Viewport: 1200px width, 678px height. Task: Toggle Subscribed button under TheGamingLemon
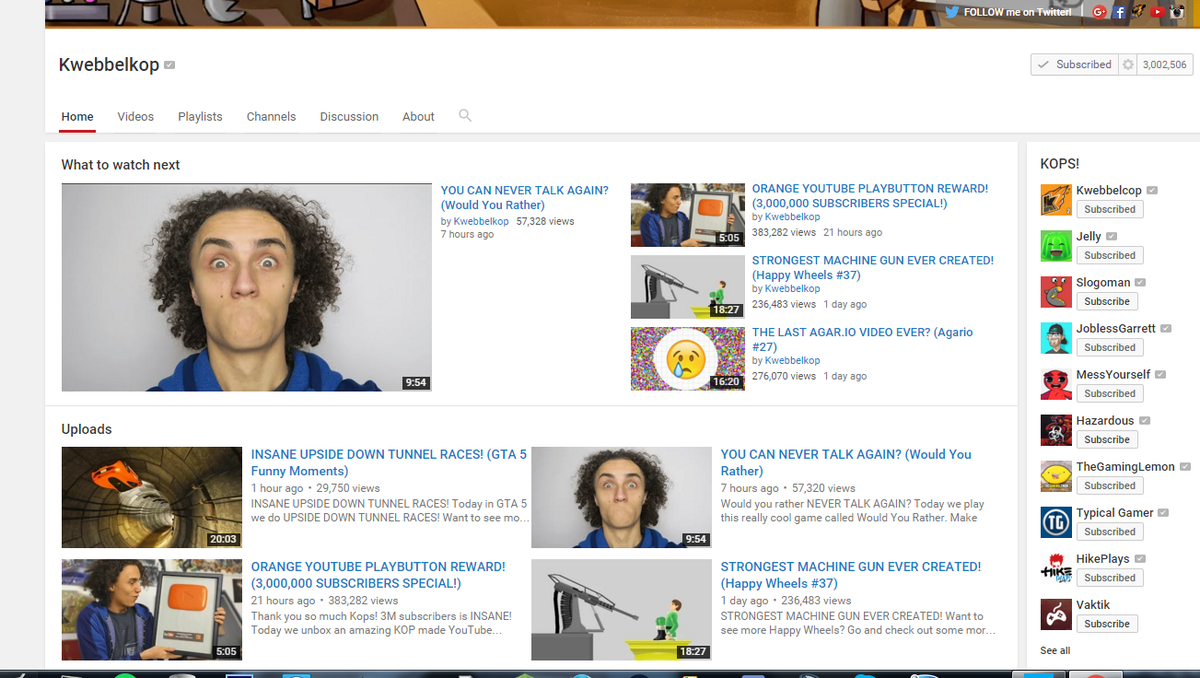point(1109,485)
